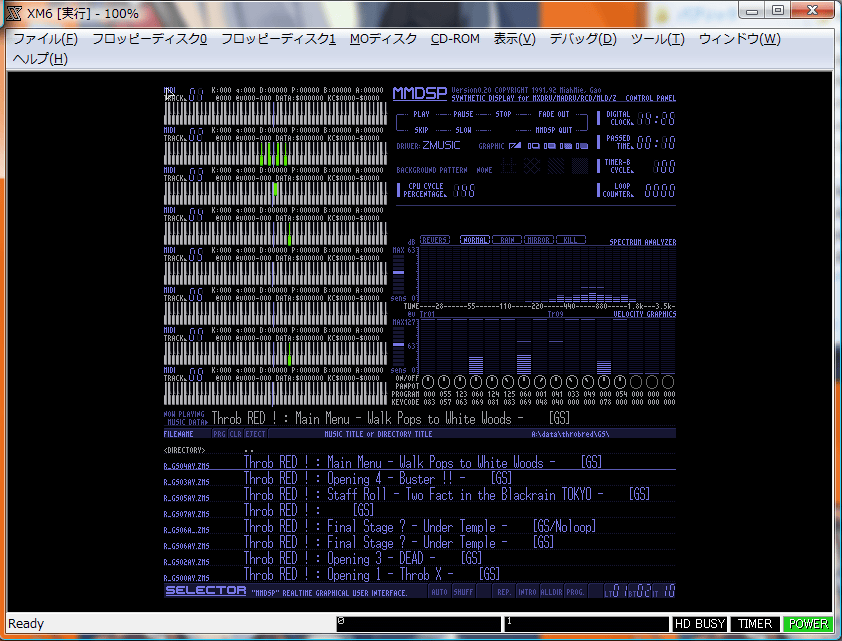Pick the dotted grid background pattern icon
This screenshot has height=641, width=842.
tap(511, 168)
